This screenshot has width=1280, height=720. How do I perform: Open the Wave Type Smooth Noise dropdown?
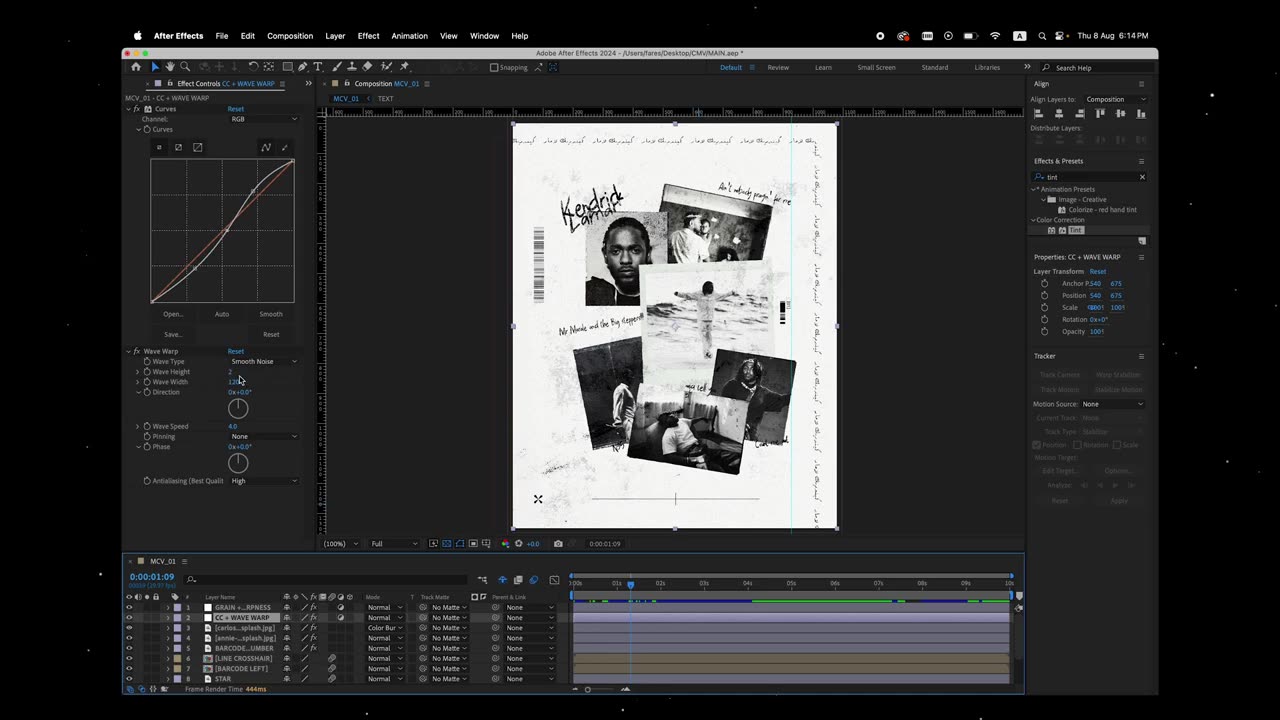[263, 361]
